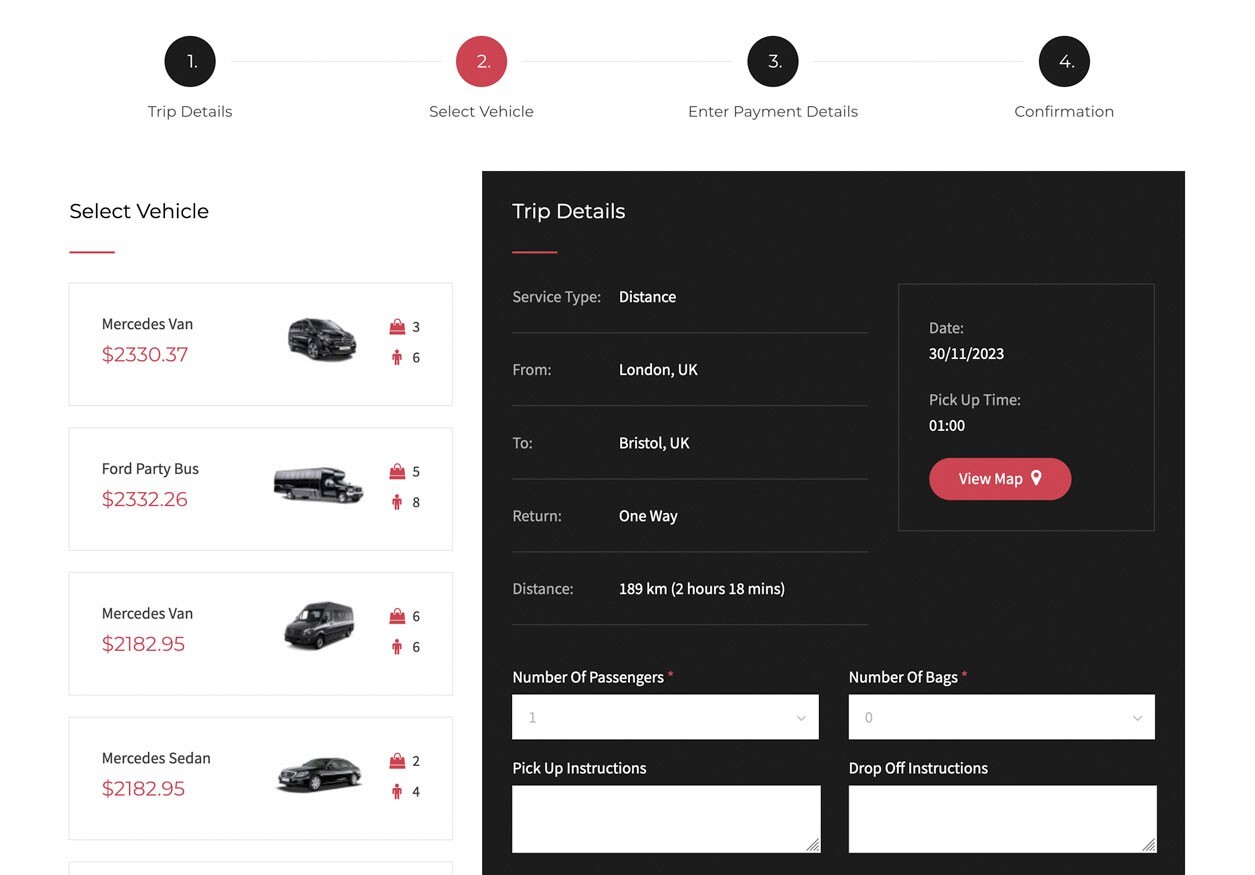The width and height of the screenshot is (1255, 875).
Task: Select the Ford Party Bus vehicle image
Action: click(x=318, y=485)
